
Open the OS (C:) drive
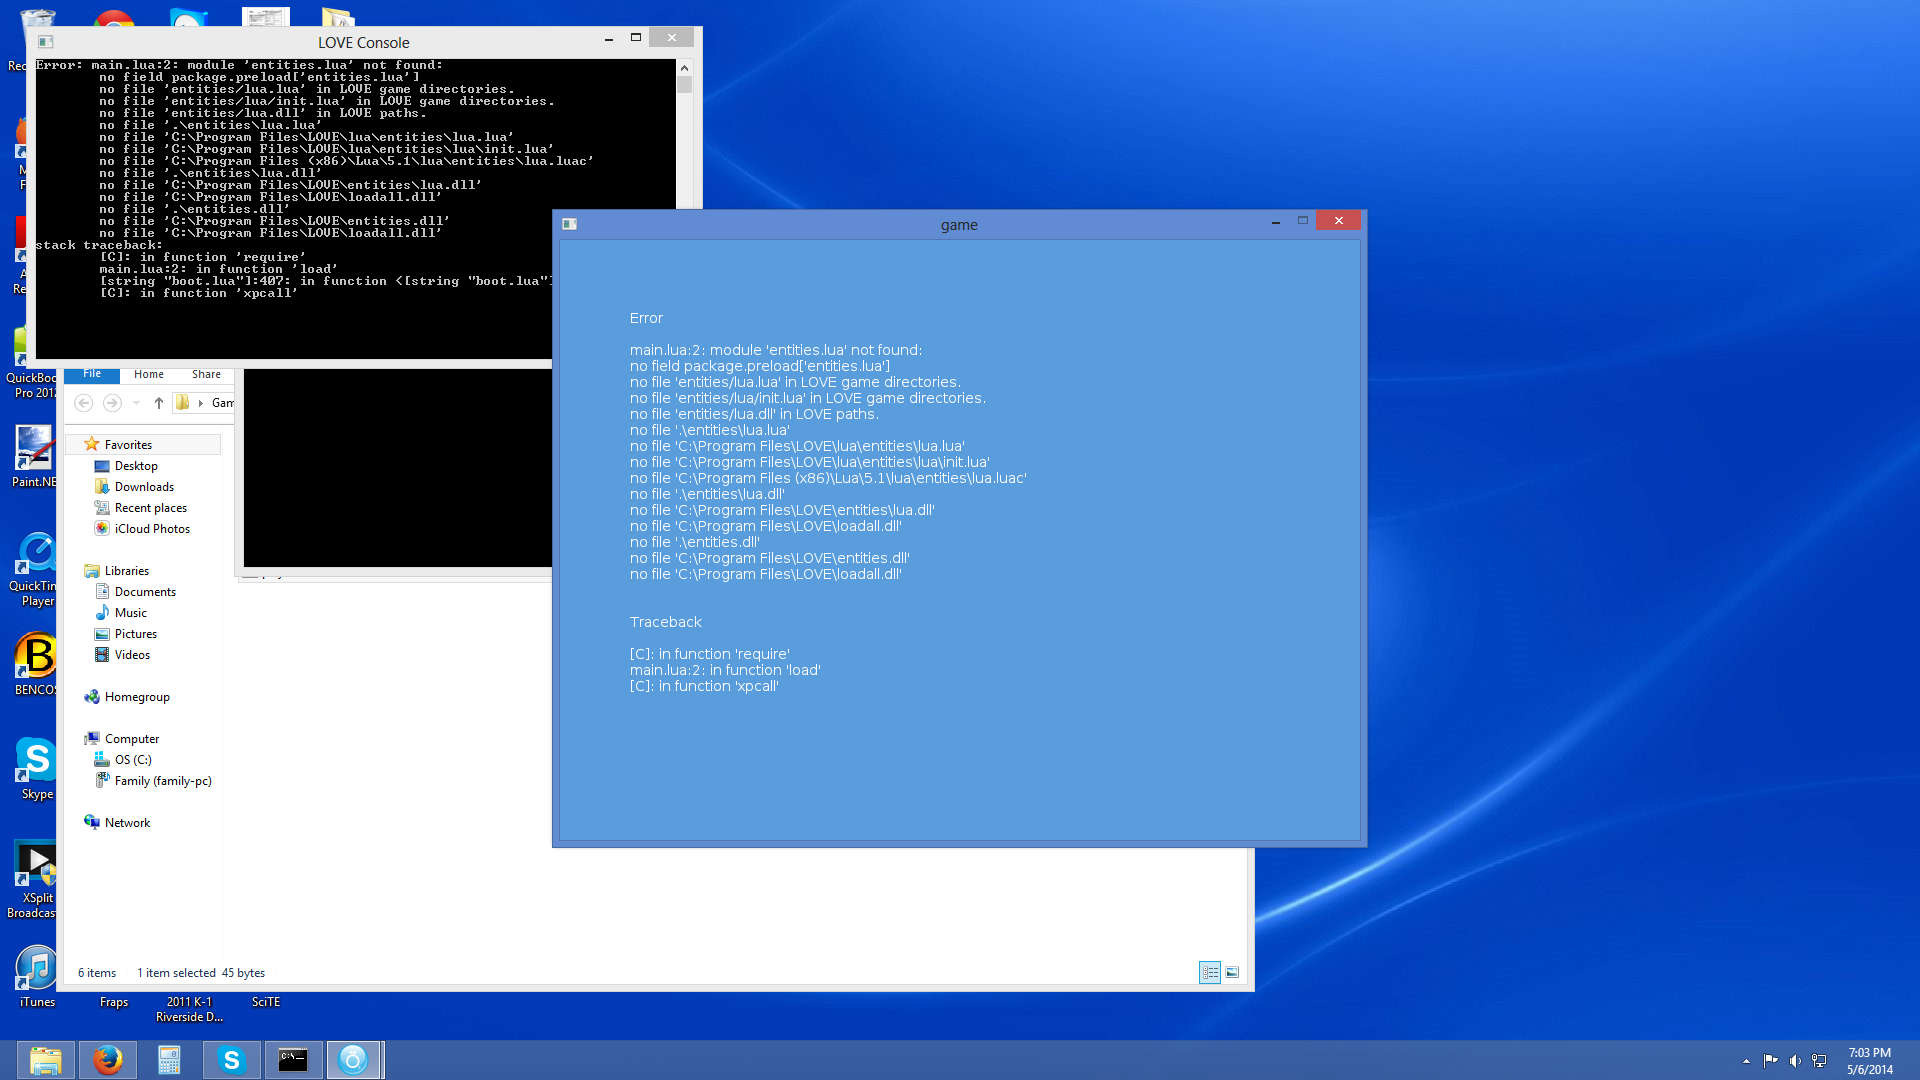click(x=132, y=760)
